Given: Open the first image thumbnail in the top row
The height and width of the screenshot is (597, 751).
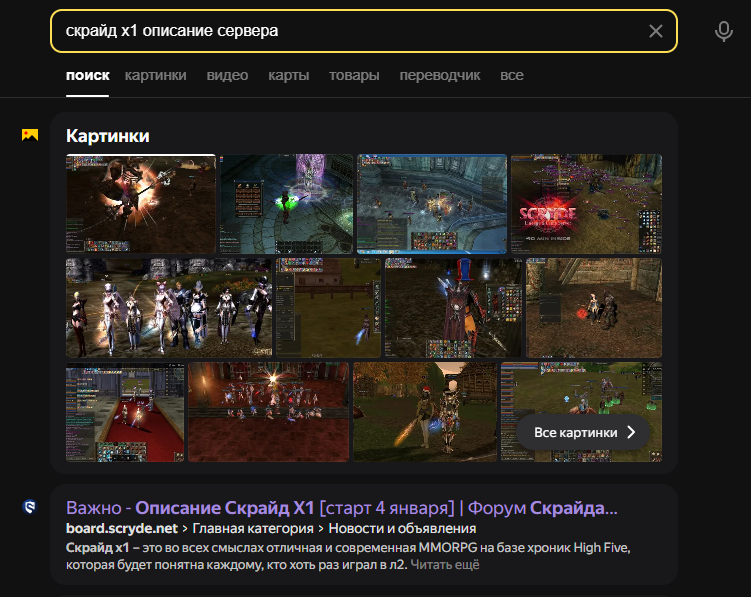Looking at the screenshot, I should coord(140,204).
